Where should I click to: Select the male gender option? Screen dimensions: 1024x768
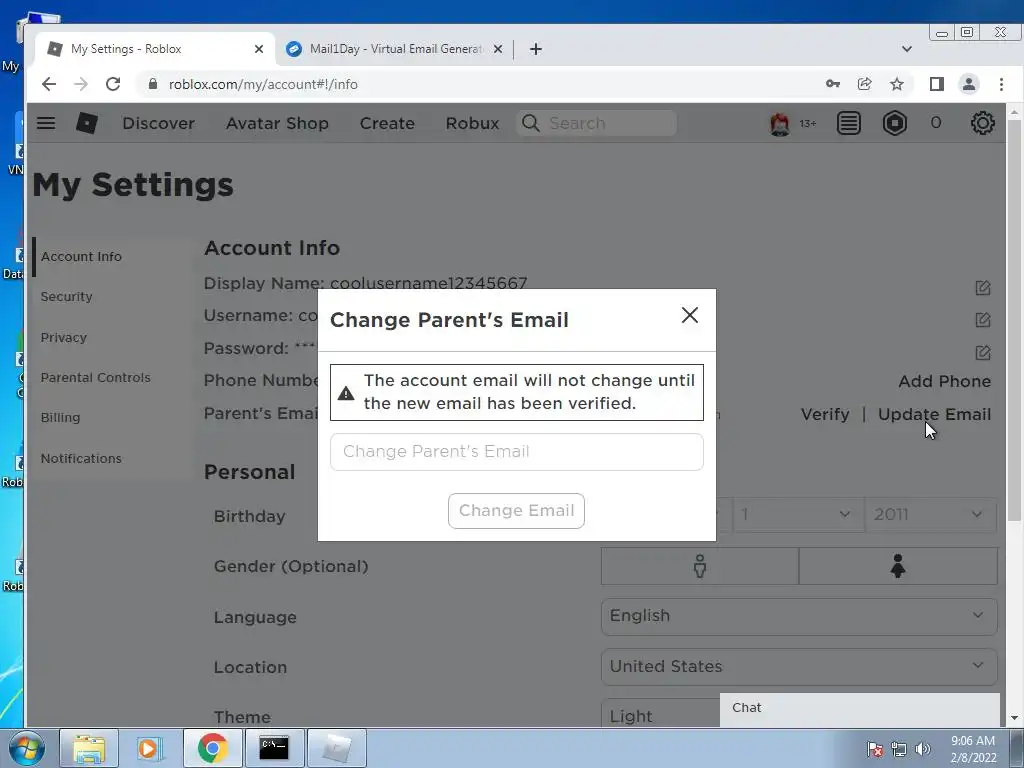pyautogui.click(x=699, y=566)
